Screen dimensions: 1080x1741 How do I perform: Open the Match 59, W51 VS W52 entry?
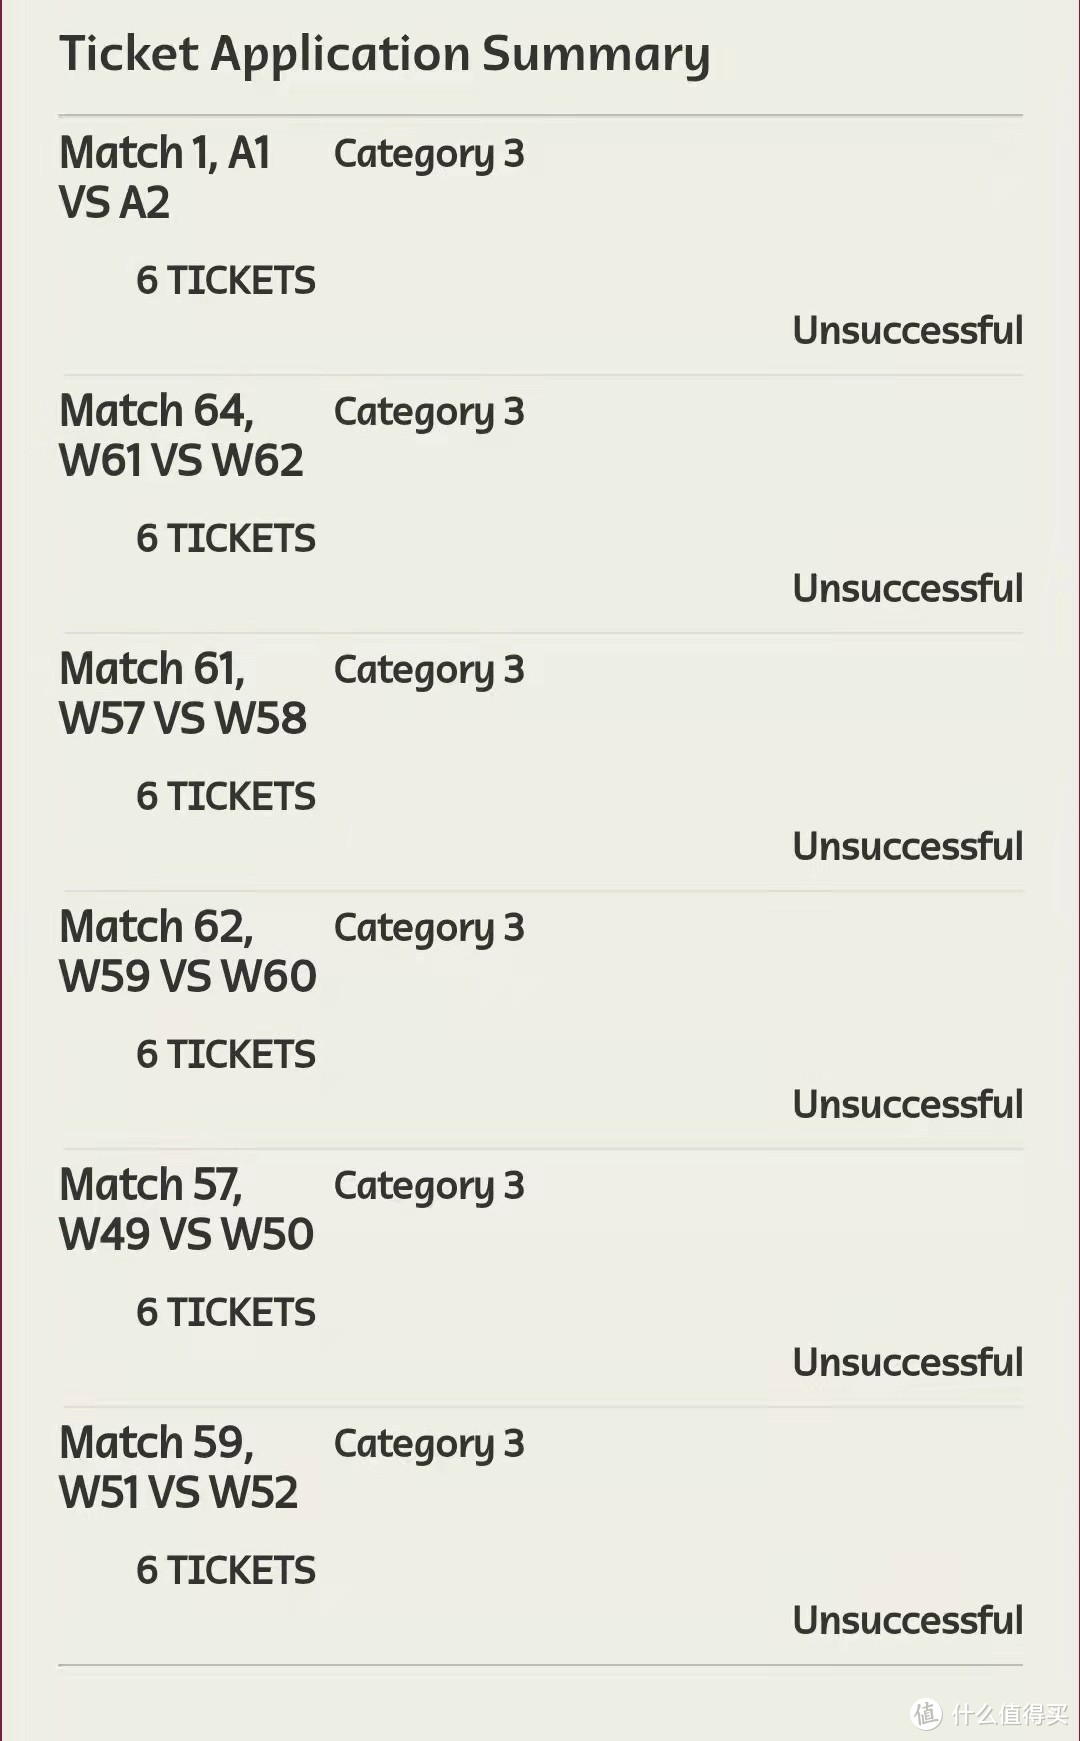179,1468
